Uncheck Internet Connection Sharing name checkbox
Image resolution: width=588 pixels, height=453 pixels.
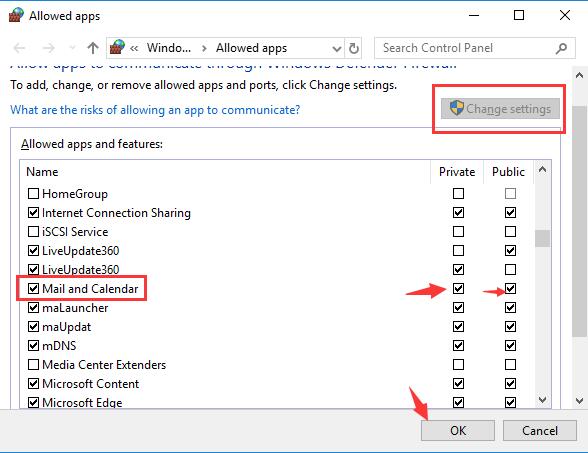pos(33,213)
